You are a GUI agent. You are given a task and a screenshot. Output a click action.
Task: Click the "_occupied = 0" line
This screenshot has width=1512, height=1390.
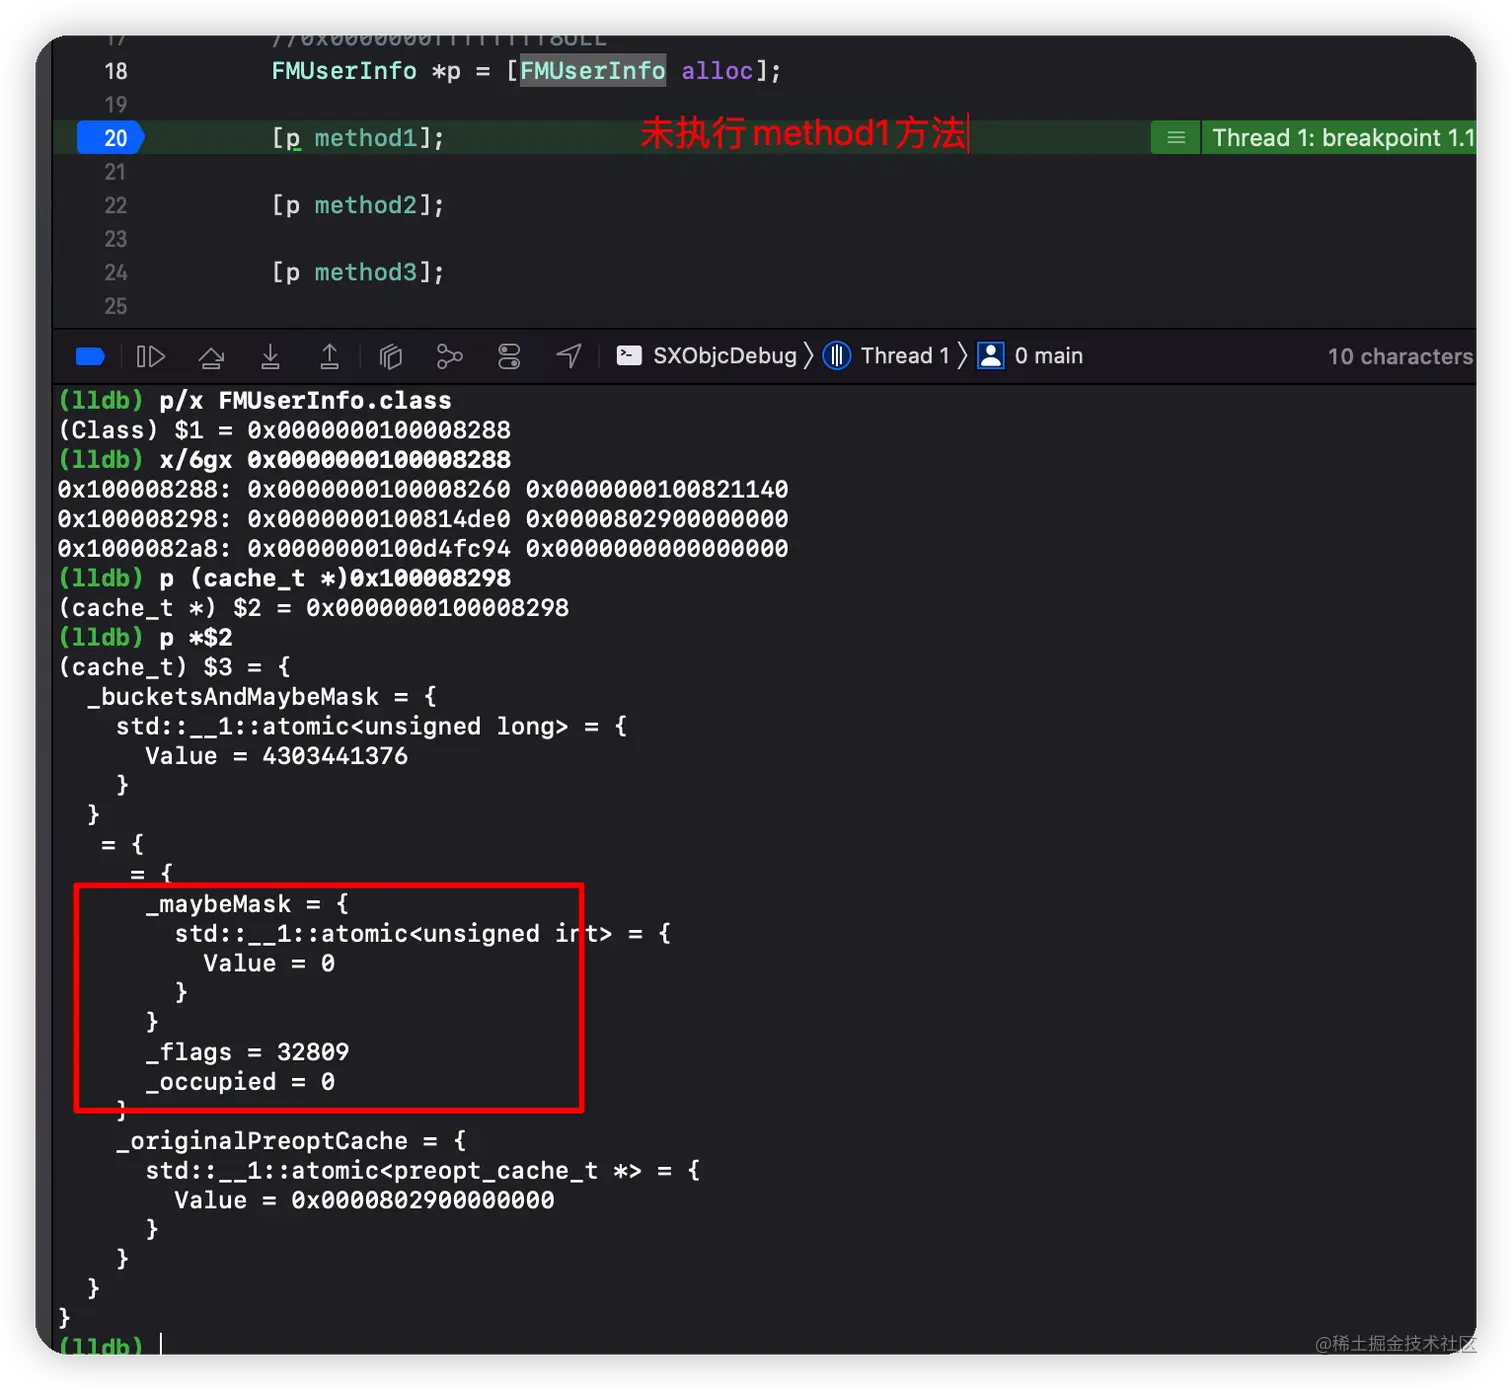[240, 1082]
